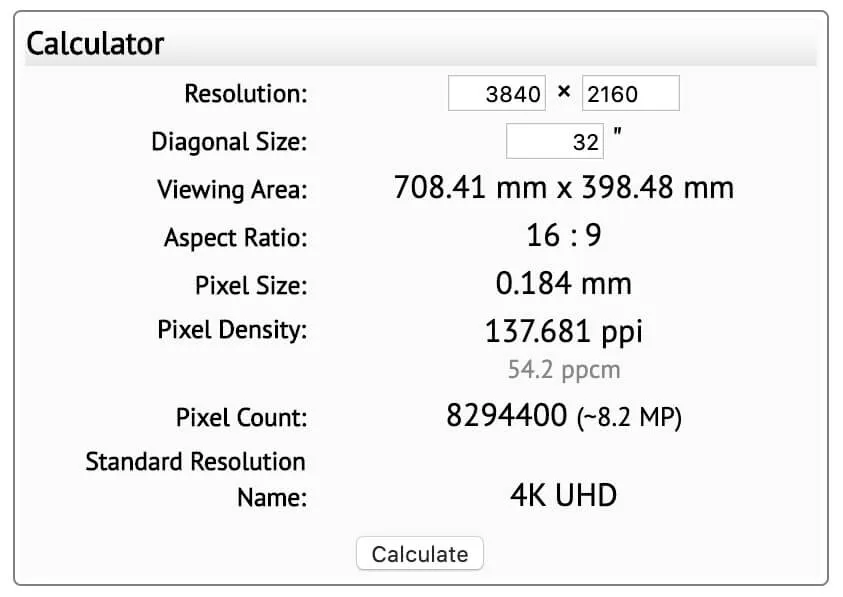Select the Diagonal Size input showing 32
The height and width of the screenshot is (597, 843).
[555, 141]
